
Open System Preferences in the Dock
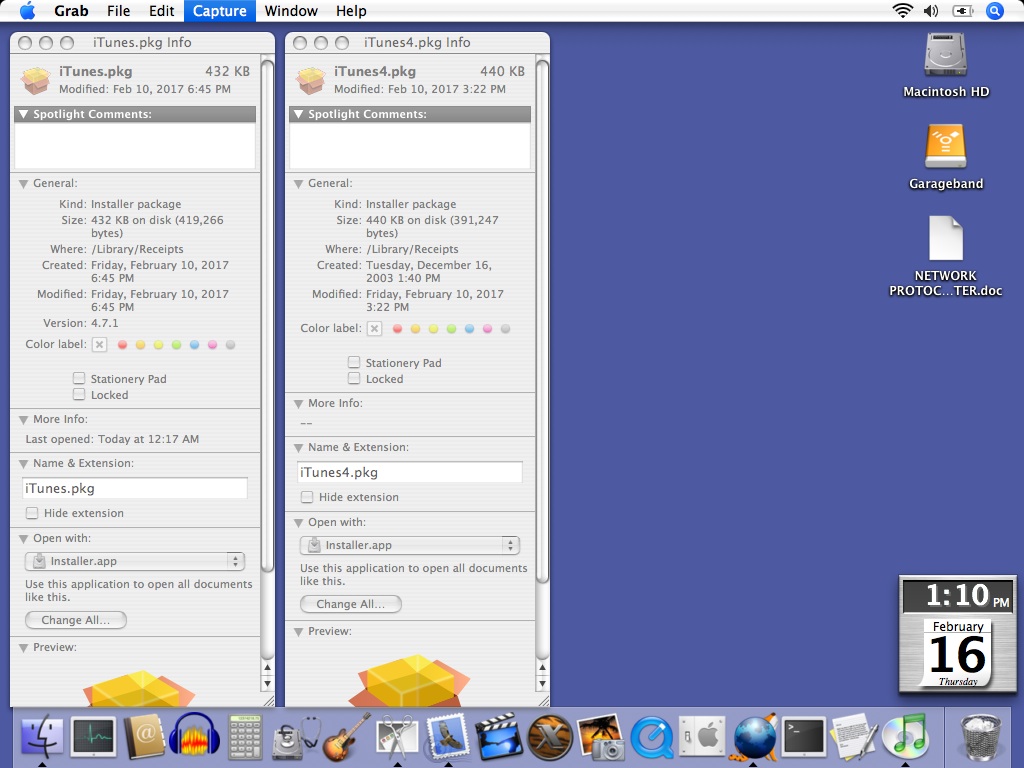pos(702,737)
